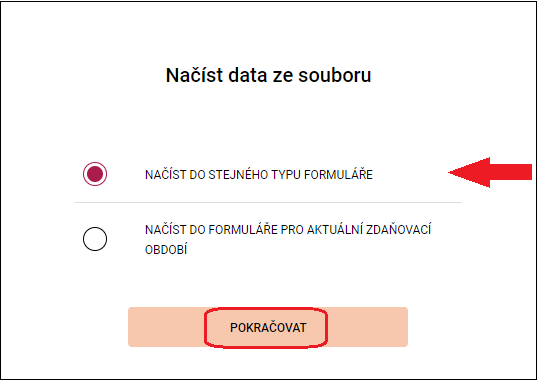This screenshot has width=537, height=380.
Task: Select the 'Načíst do stejného typu formuláře' radio button
Action: (95, 174)
